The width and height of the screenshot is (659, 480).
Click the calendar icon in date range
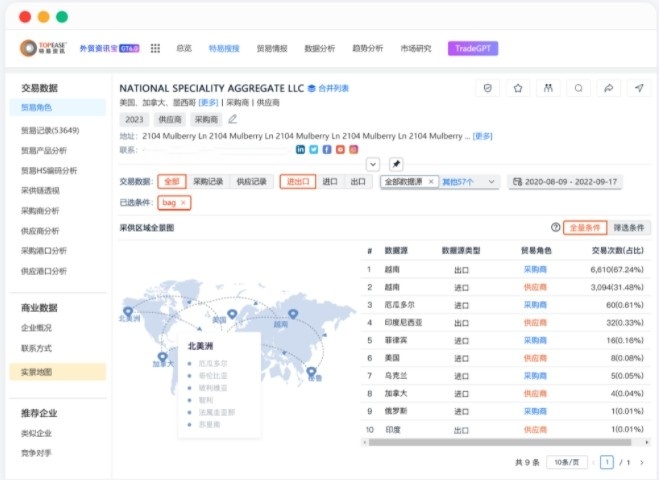tap(517, 182)
